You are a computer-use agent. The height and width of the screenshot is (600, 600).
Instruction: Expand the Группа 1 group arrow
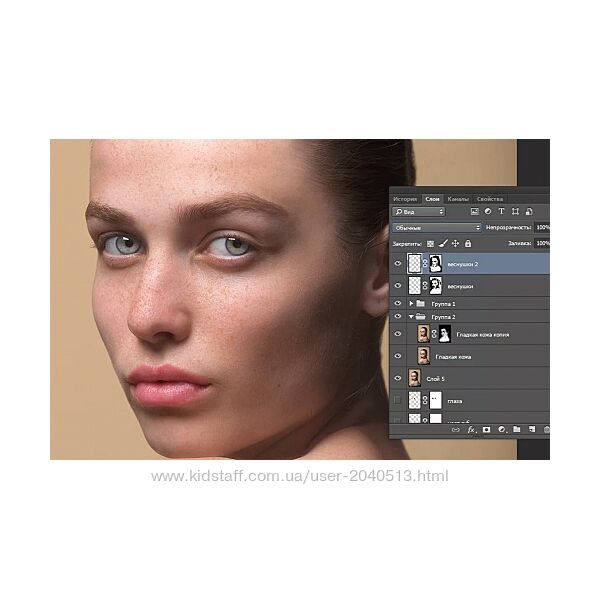click(411, 303)
